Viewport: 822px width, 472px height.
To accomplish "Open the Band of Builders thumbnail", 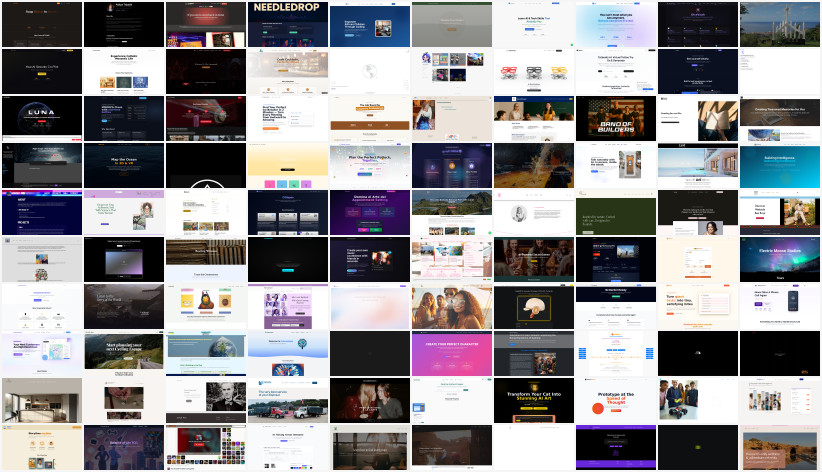I will point(616,118).
